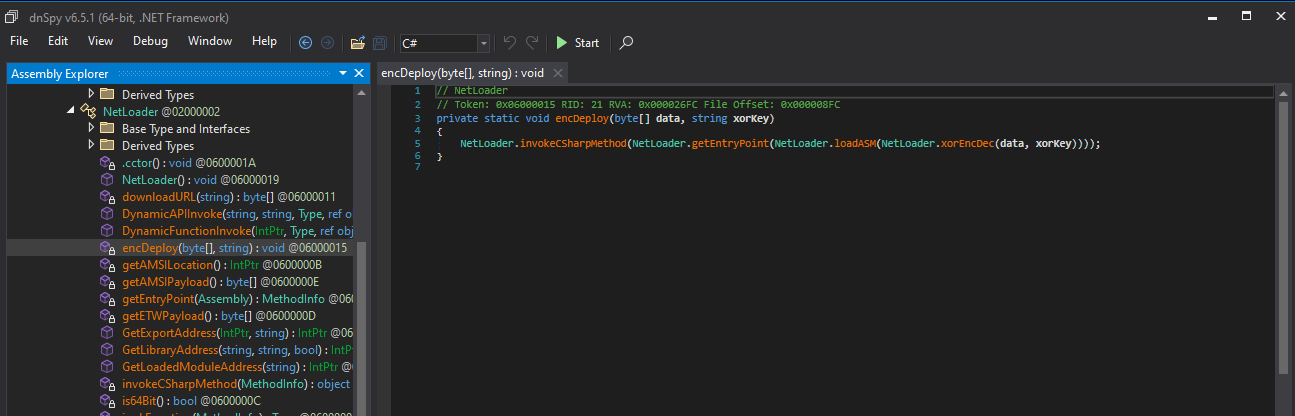This screenshot has height=416, width=1295.
Task: Click the method icon beside .cctor()
Action: click(x=107, y=163)
